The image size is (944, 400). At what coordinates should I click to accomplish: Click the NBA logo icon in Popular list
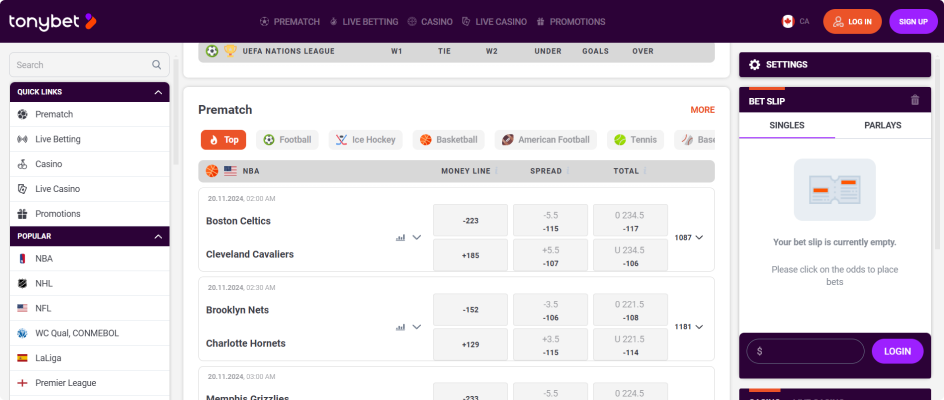pos(22,258)
